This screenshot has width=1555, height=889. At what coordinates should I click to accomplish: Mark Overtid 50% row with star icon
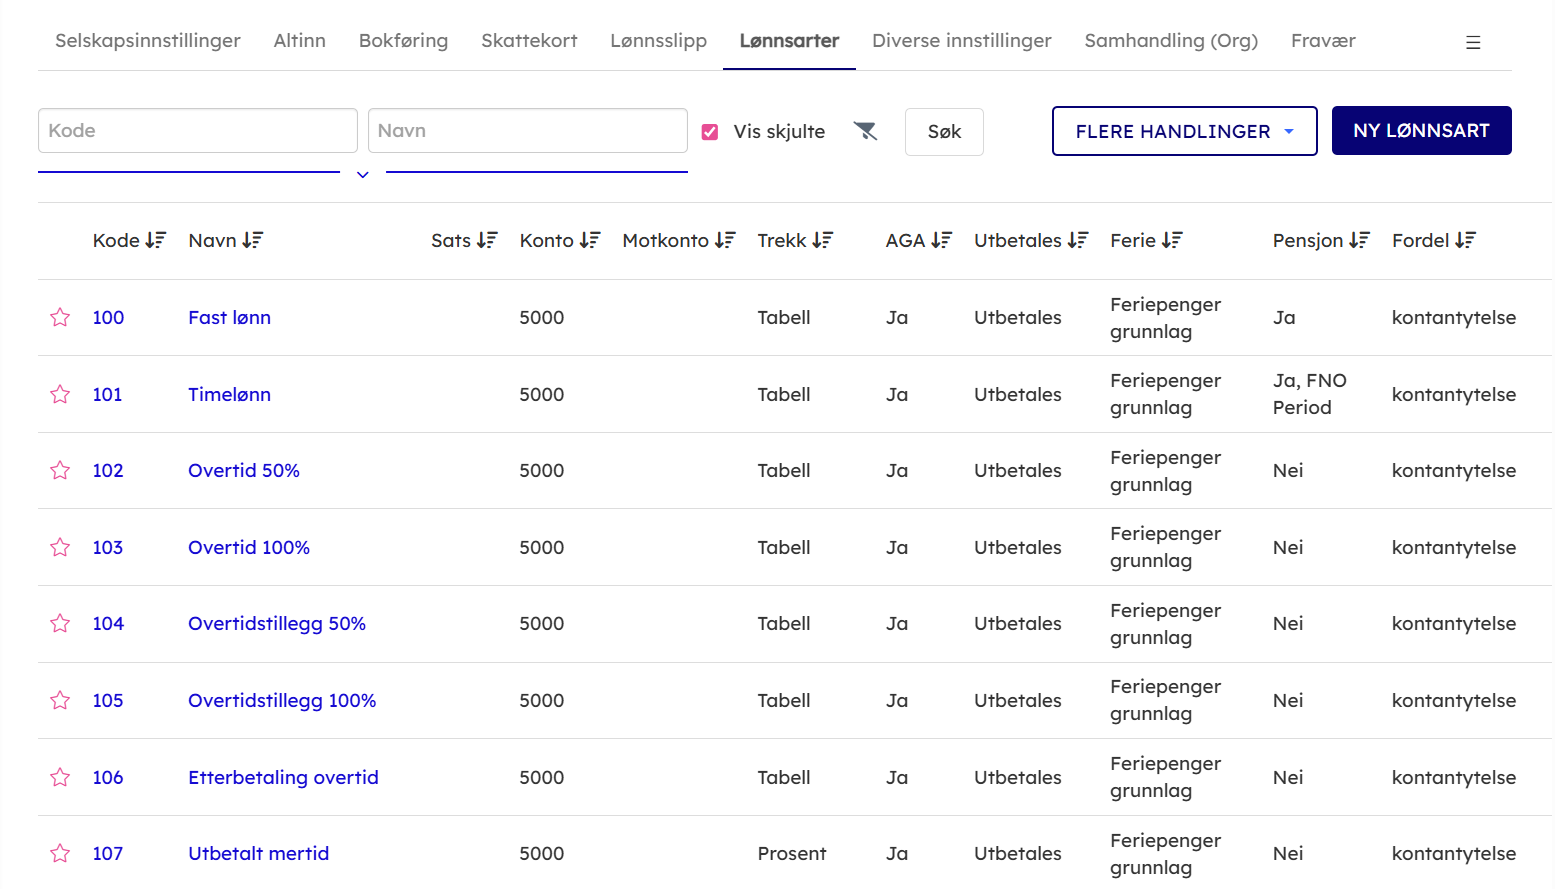(x=60, y=471)
